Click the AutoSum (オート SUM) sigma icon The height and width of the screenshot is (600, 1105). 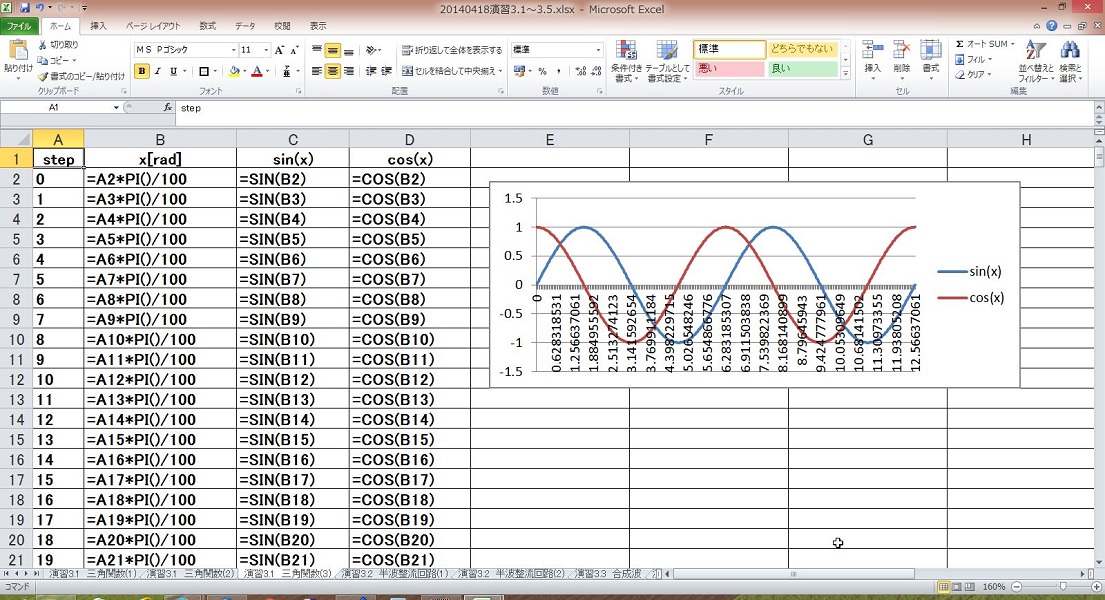pyautogui.click(x=960, y=44)
